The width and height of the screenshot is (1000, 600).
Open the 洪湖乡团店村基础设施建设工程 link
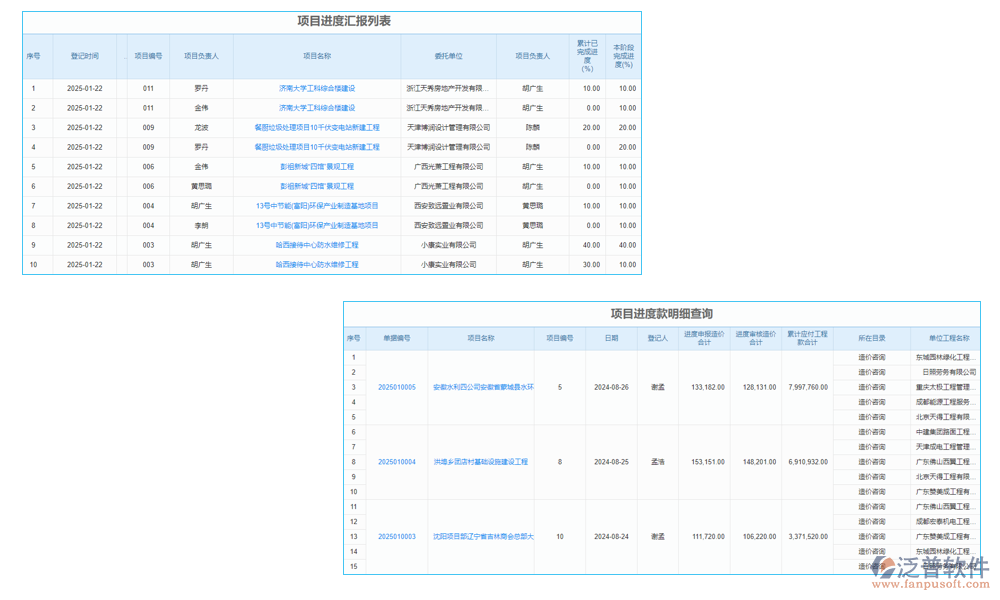(x=480, y=462)
